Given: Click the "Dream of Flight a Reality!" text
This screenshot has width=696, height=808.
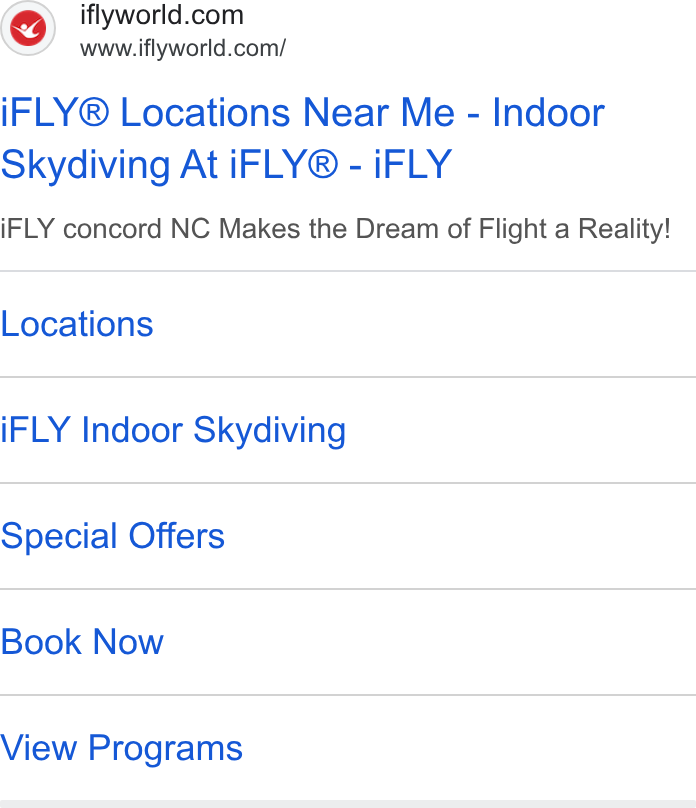Looking at the screenshot, I should click(513, 229).
